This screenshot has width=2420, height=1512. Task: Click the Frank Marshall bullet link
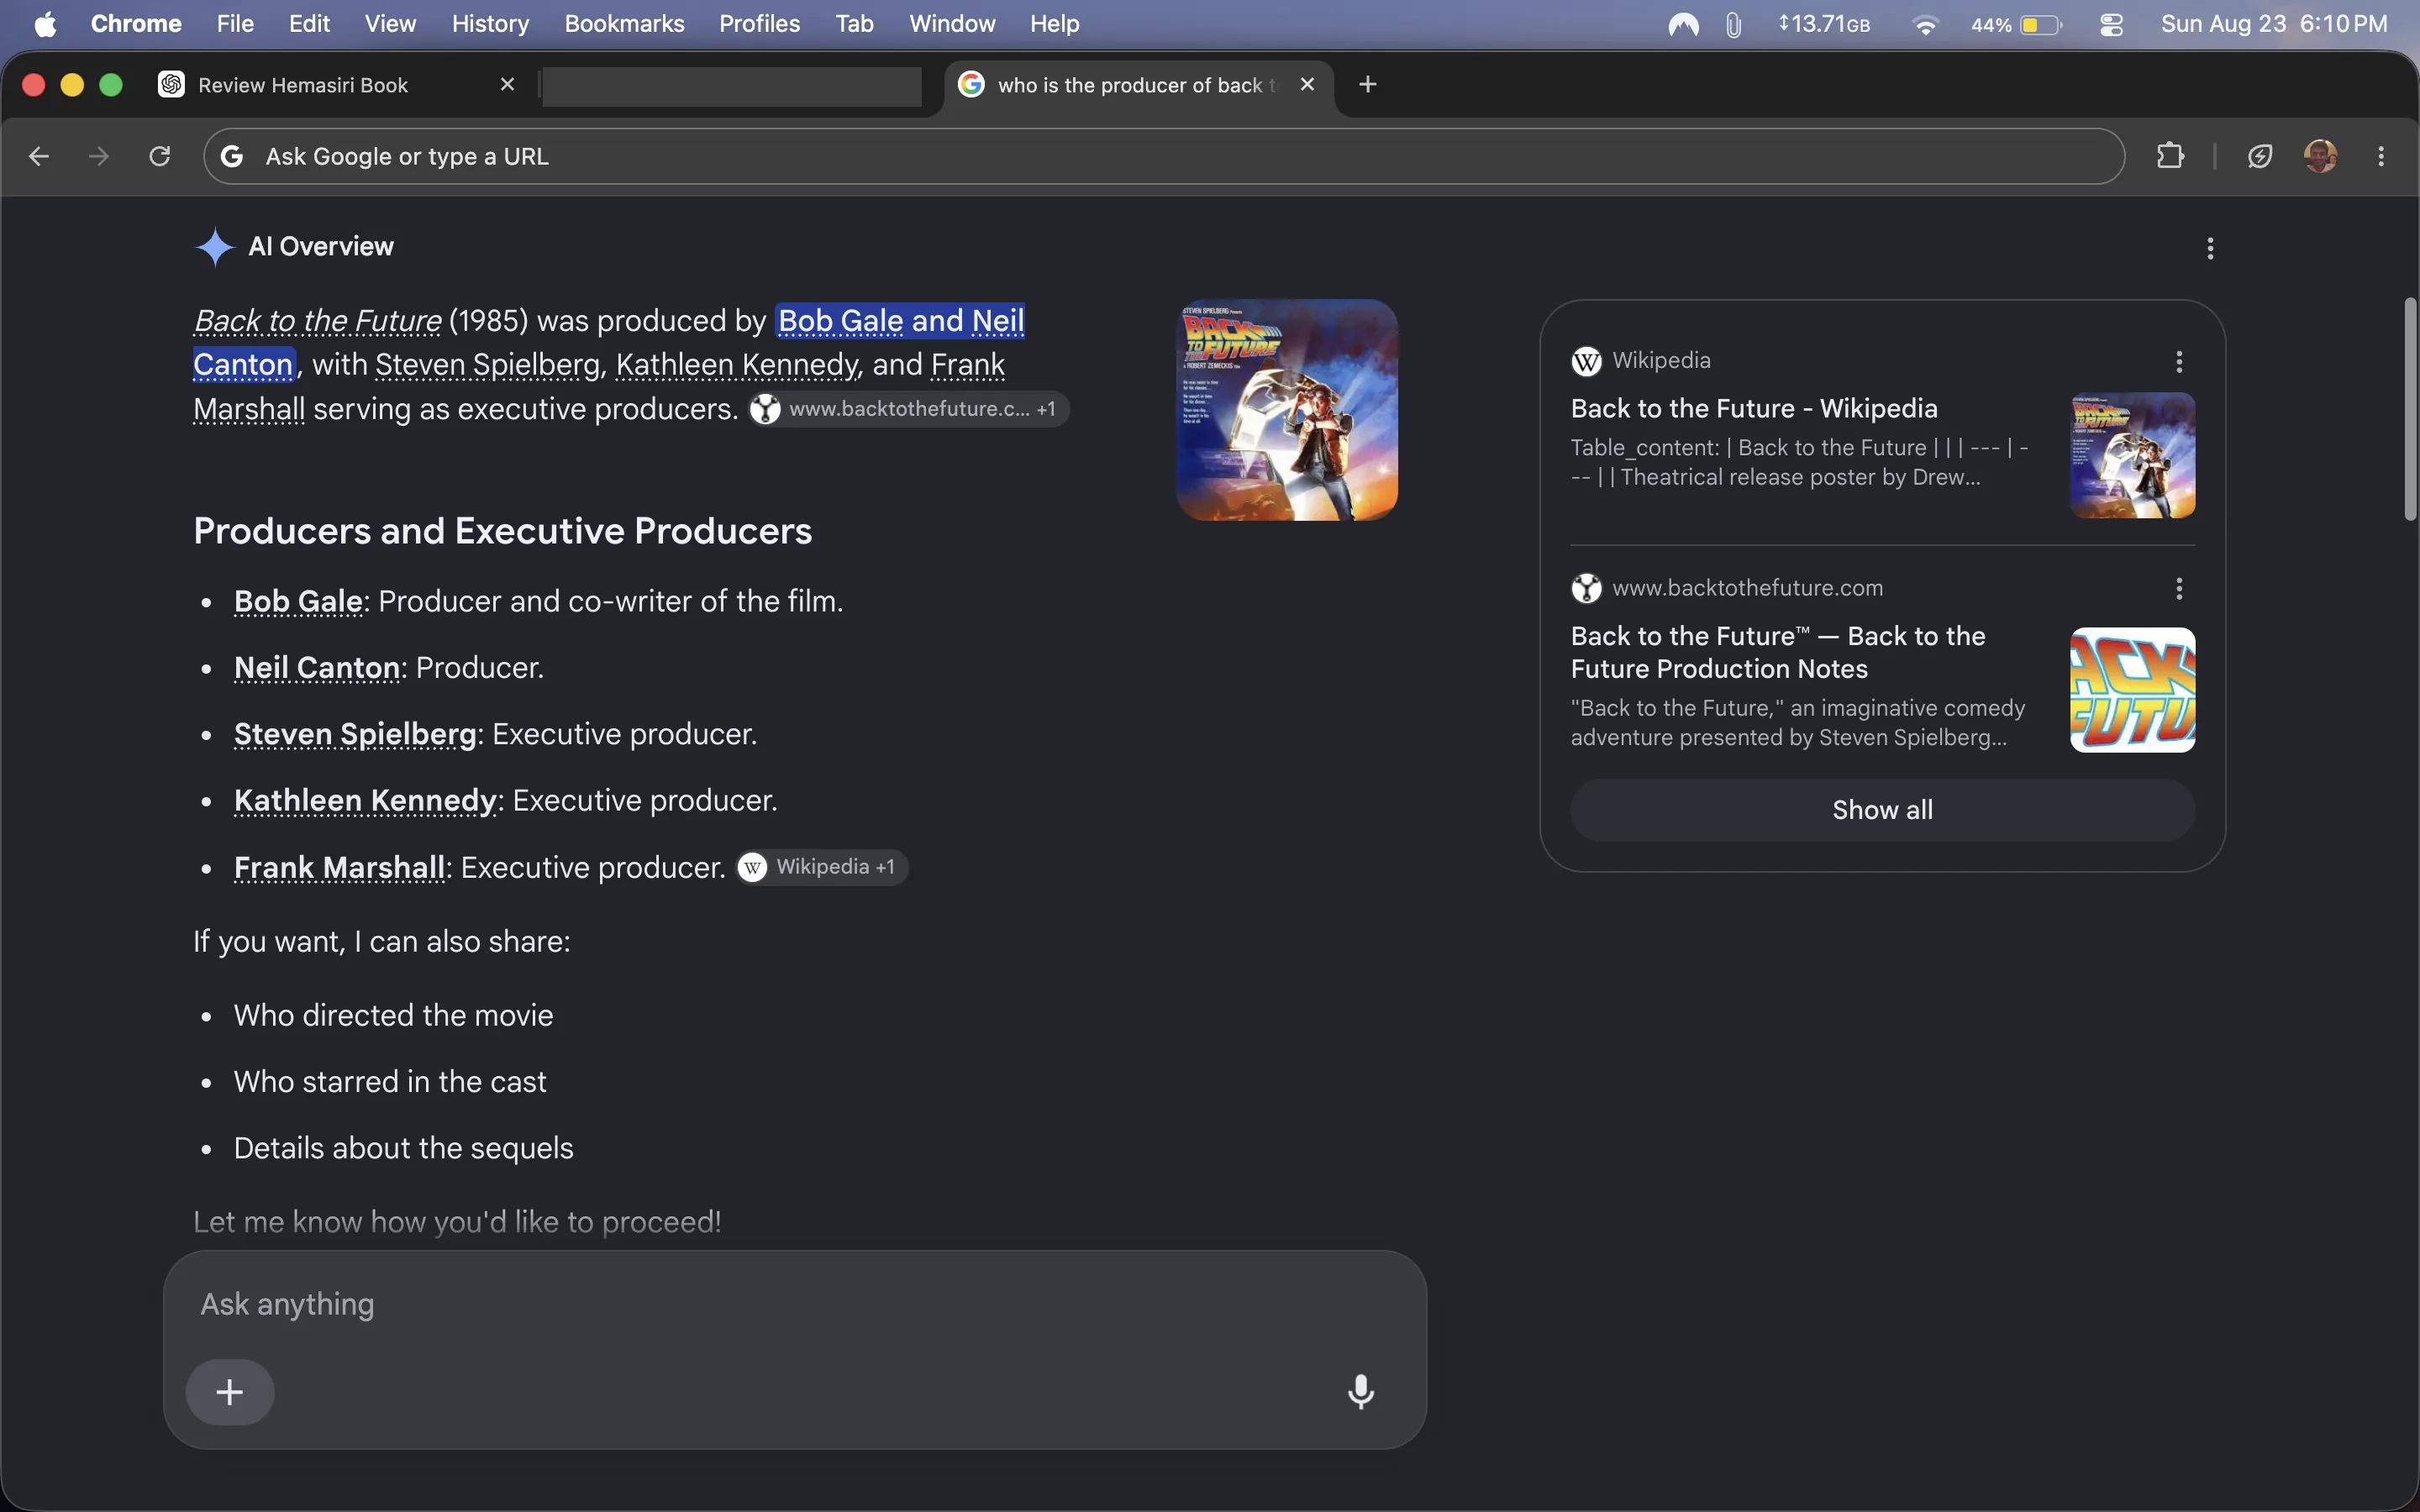pos(339,867)
